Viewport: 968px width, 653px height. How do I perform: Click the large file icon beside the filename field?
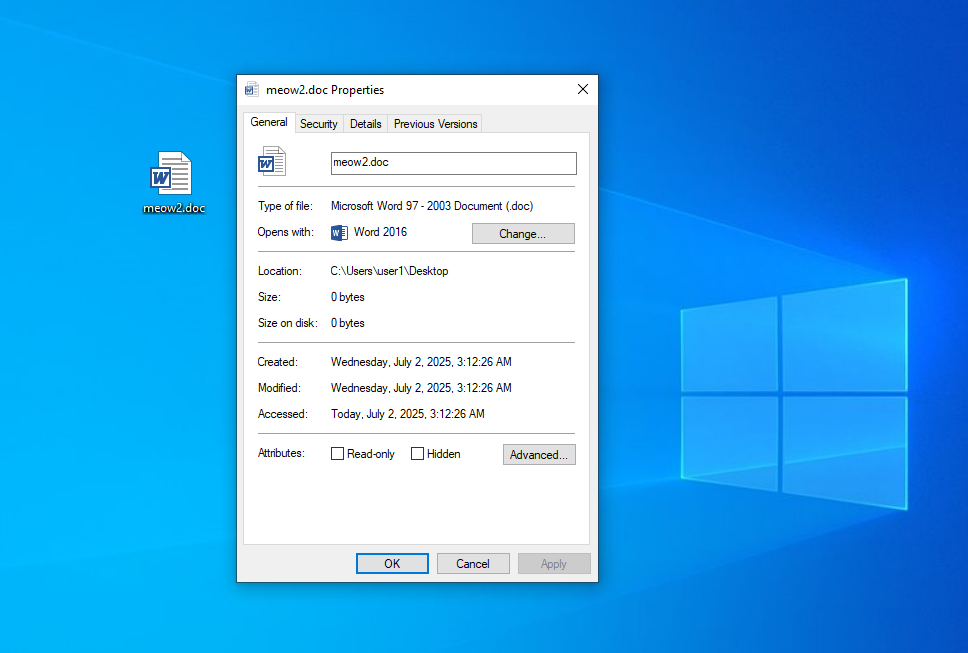pyautogui.click(x=272, y=162)
